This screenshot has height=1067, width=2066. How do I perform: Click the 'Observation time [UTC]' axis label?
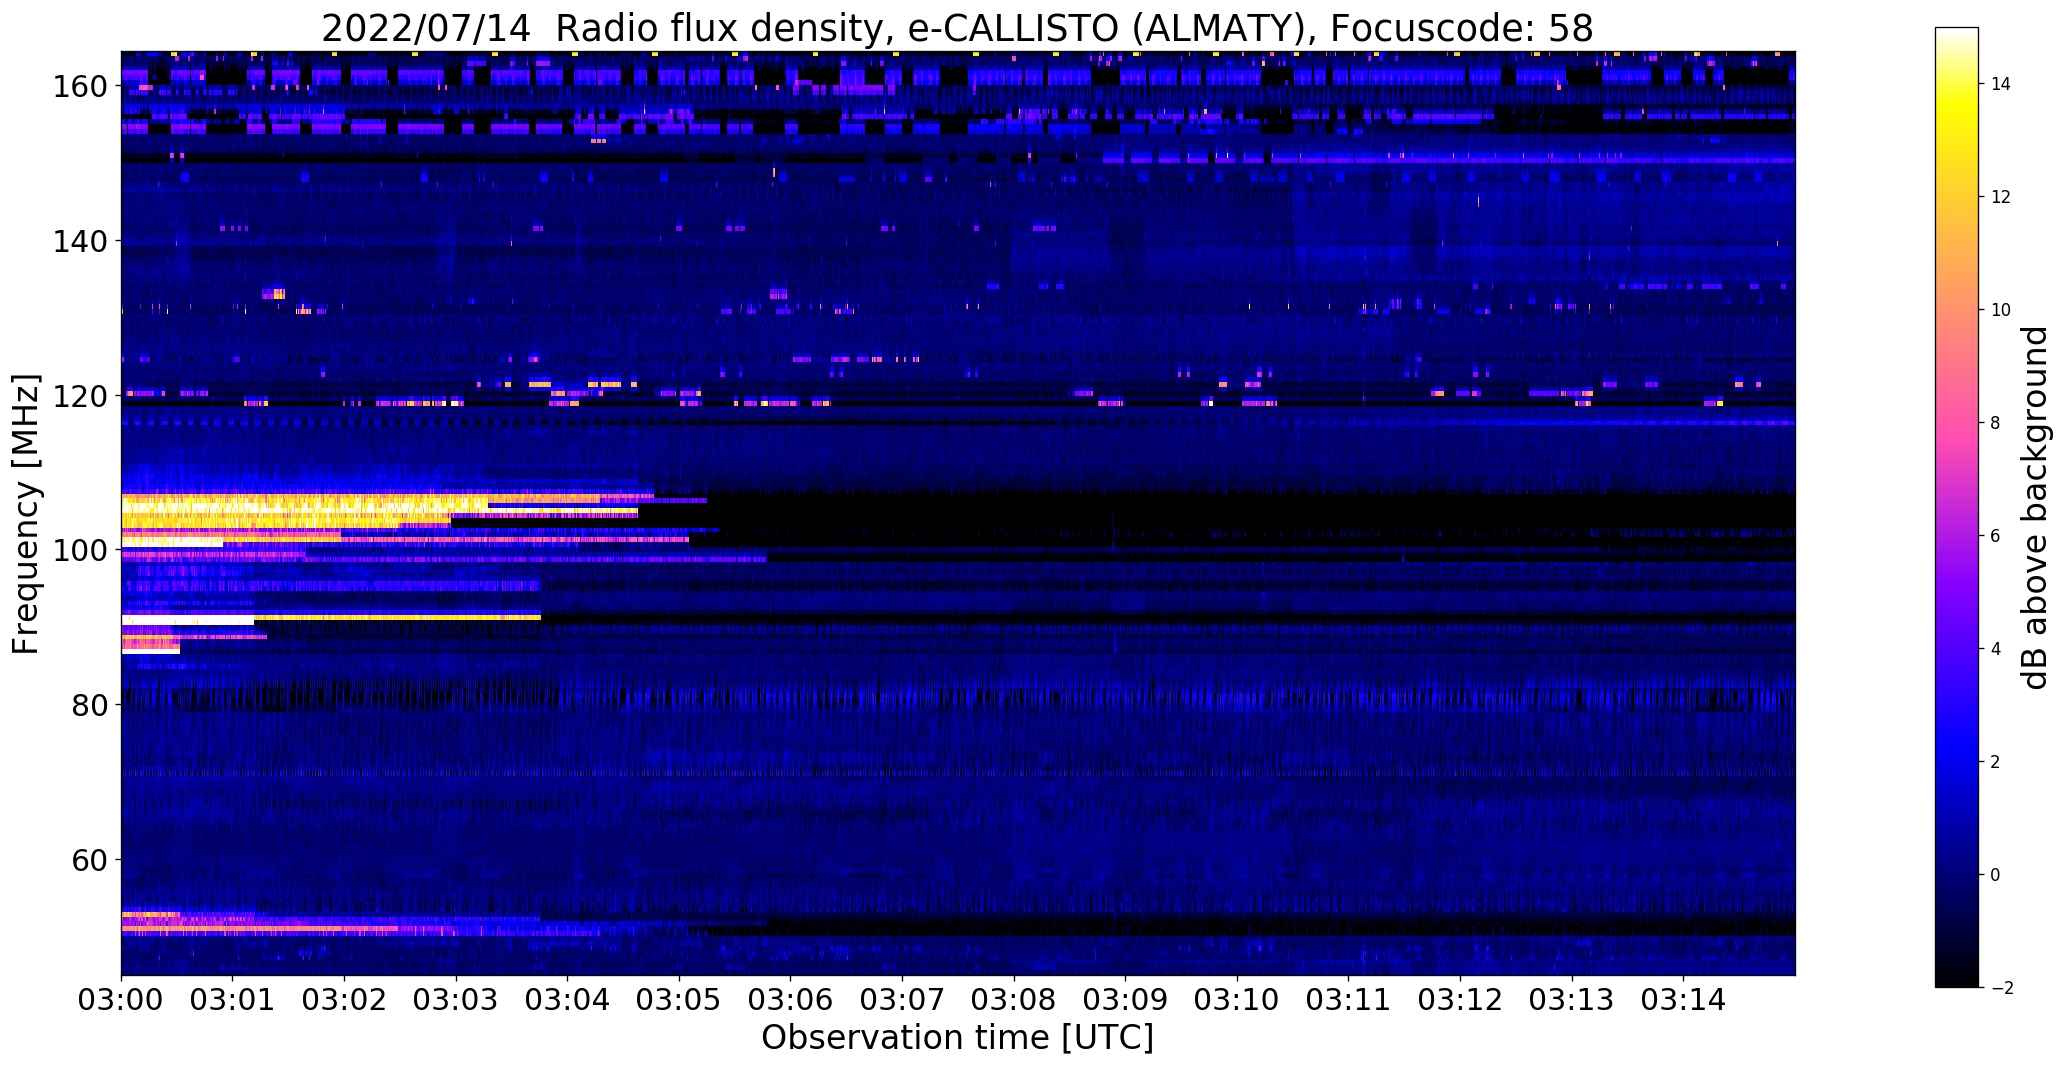coord(957,1038)
